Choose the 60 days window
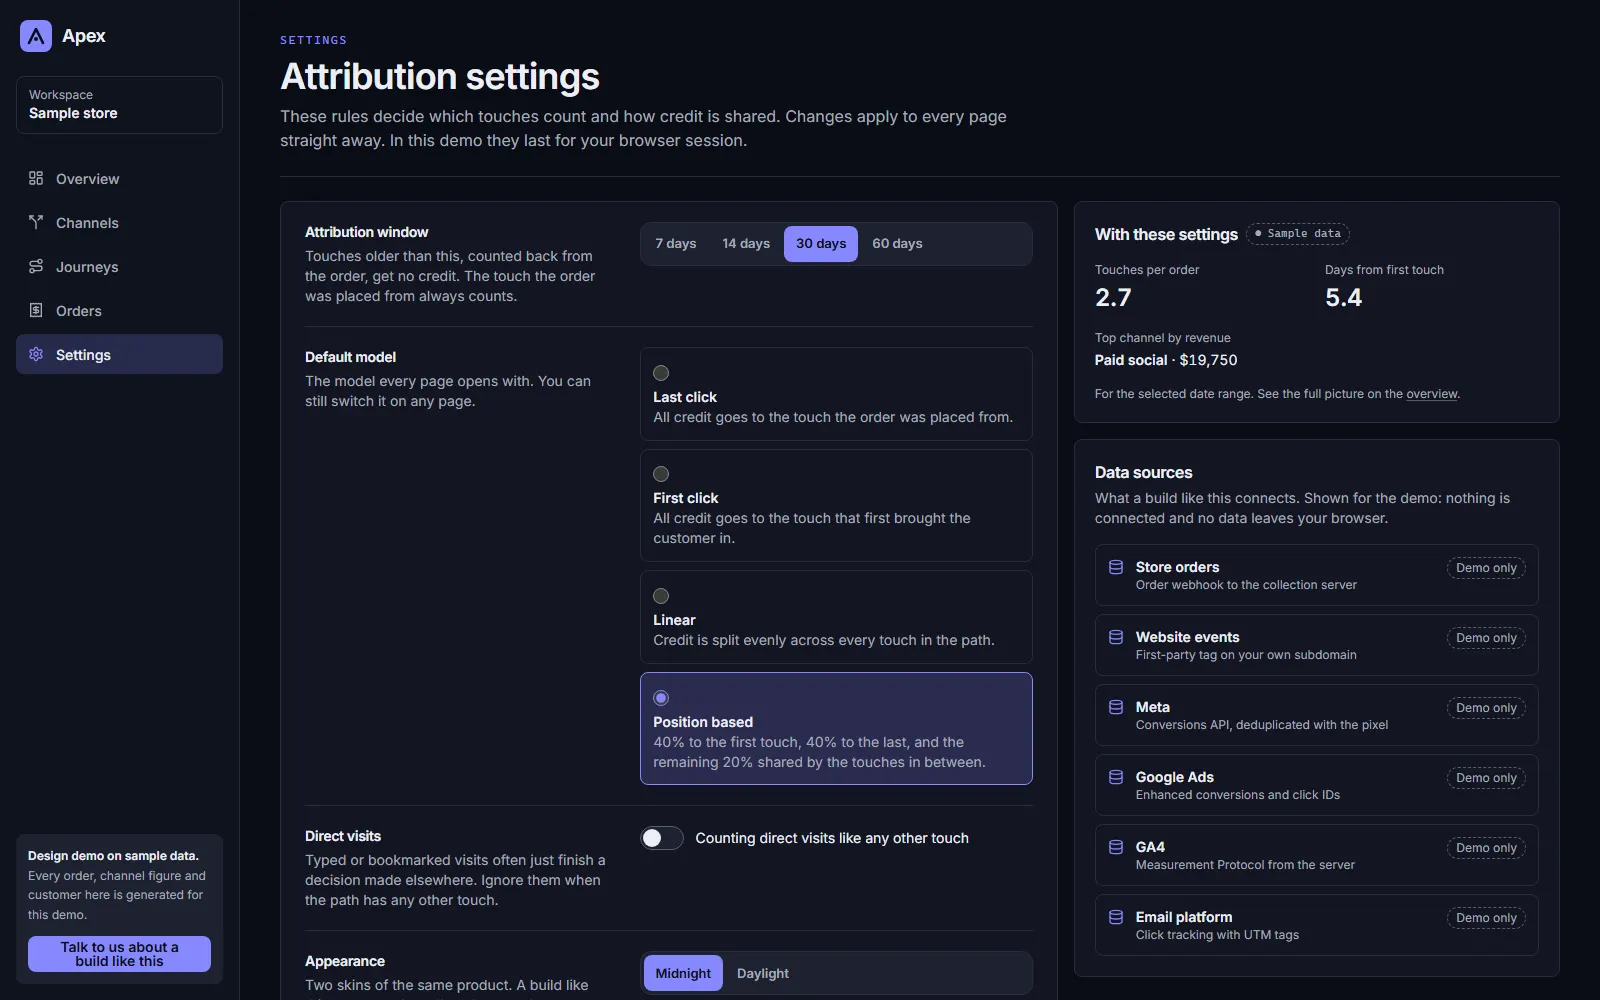 897,244
